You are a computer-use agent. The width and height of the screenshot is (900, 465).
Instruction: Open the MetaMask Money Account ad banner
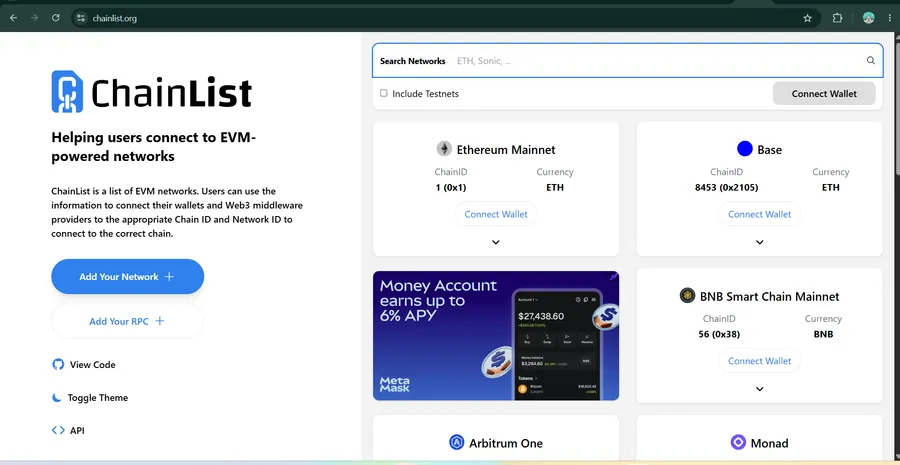tap(496, 335)
